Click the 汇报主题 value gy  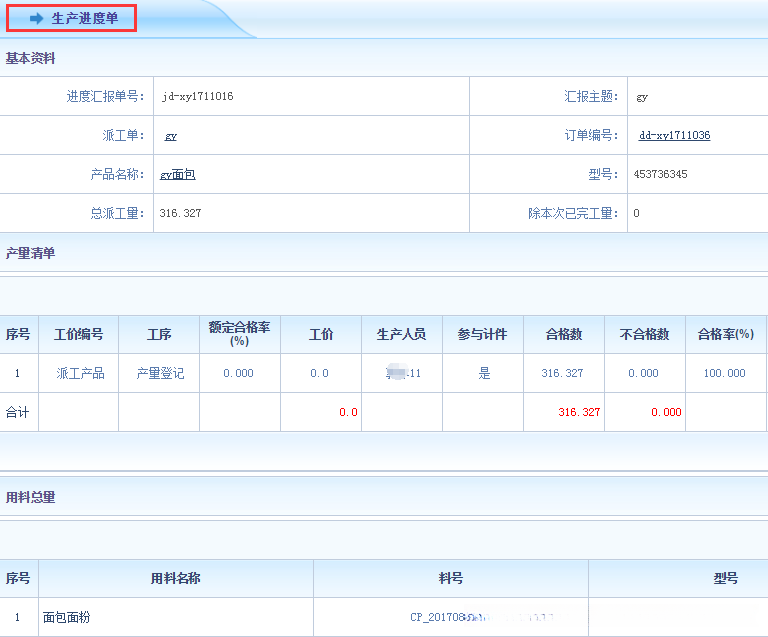point(642,97)
